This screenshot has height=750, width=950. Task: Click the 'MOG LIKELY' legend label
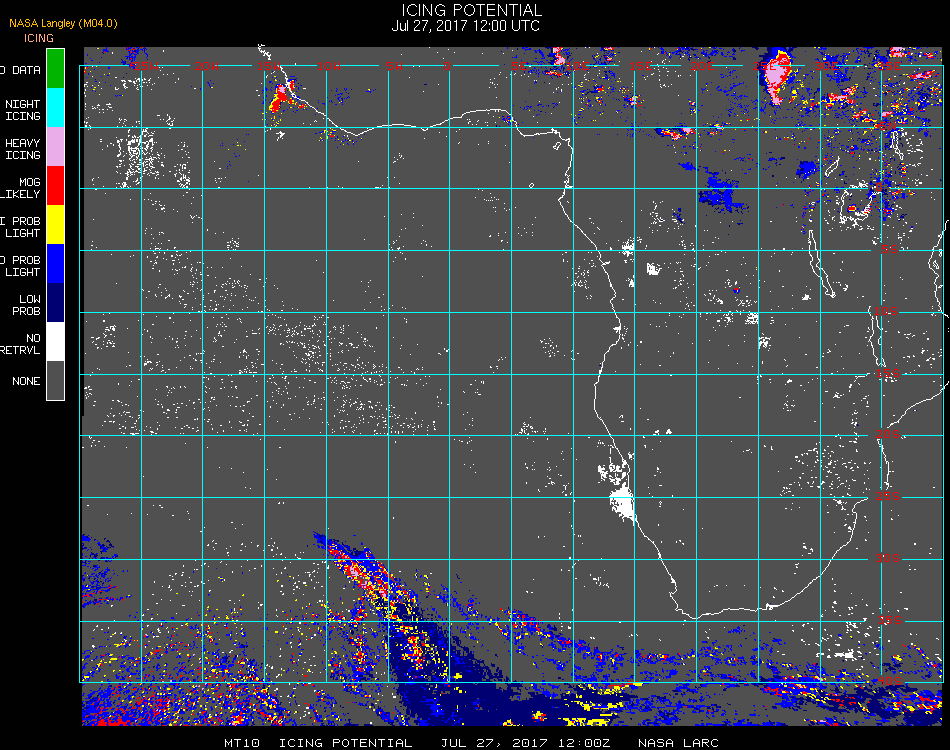(21, 188)
